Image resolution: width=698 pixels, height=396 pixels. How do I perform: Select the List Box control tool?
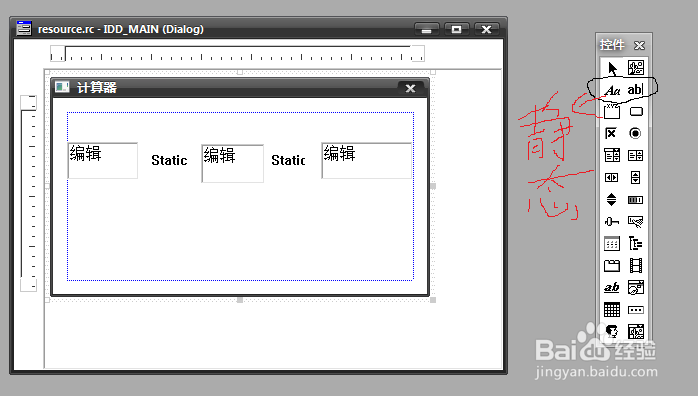coord(636,155)
